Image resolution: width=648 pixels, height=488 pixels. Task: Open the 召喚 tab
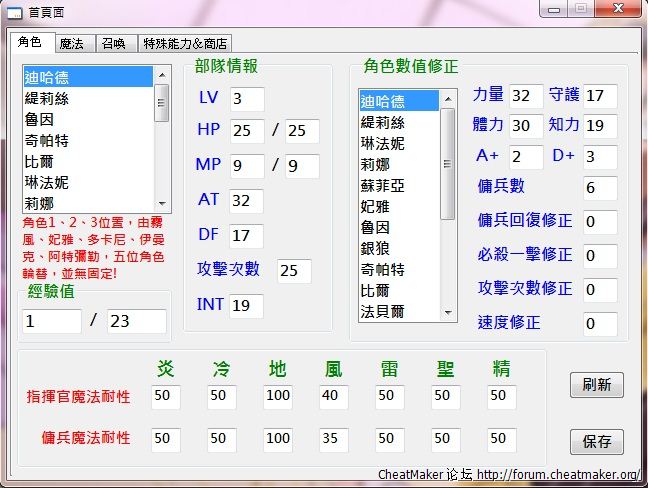click(113, 44)
